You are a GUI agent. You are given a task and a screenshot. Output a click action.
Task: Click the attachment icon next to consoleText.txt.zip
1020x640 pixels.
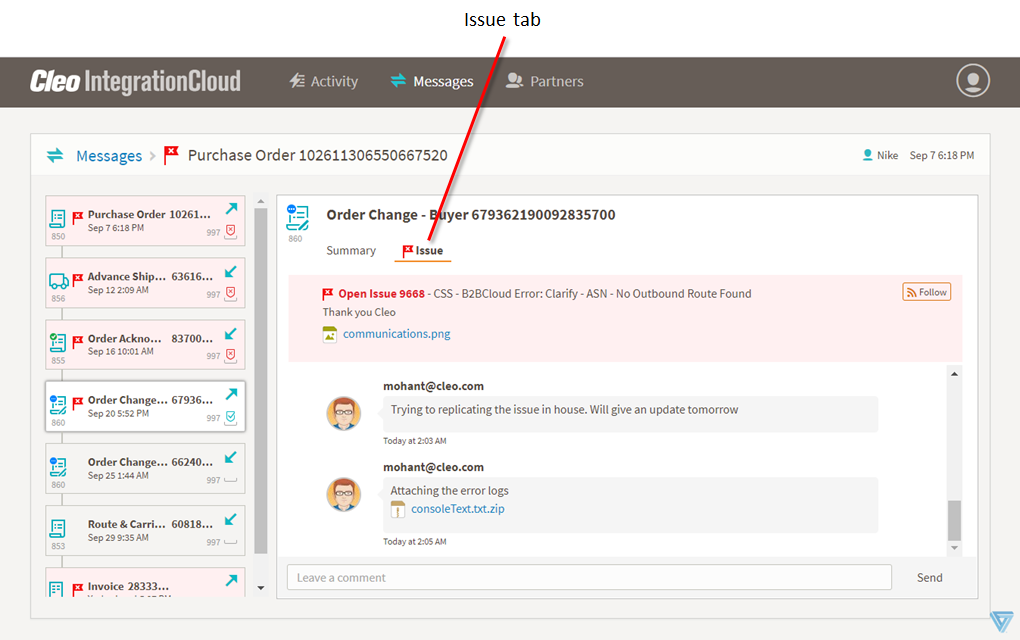(x=398, y=509)
